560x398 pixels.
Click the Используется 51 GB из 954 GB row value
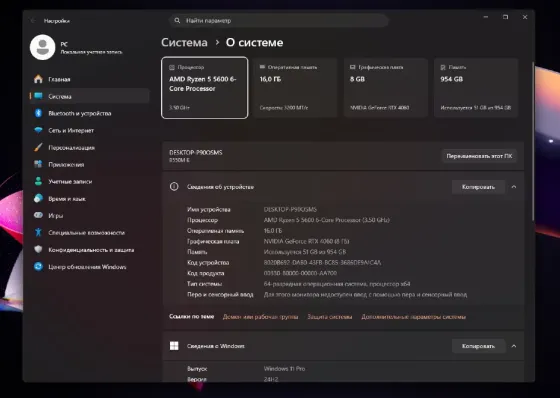point(305,252)
